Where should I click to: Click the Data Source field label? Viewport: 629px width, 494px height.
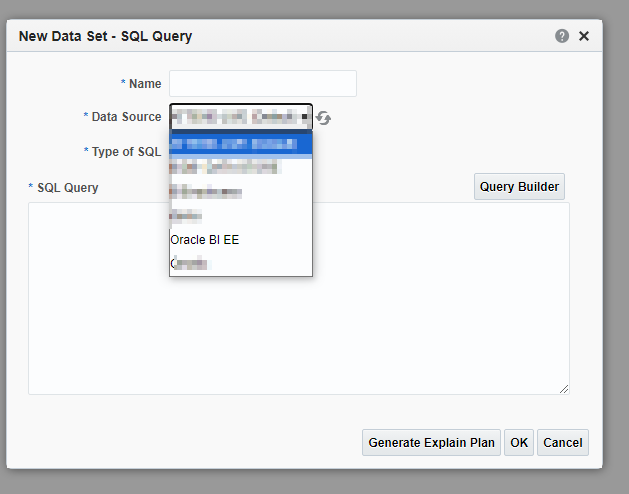tap(126, 117)
